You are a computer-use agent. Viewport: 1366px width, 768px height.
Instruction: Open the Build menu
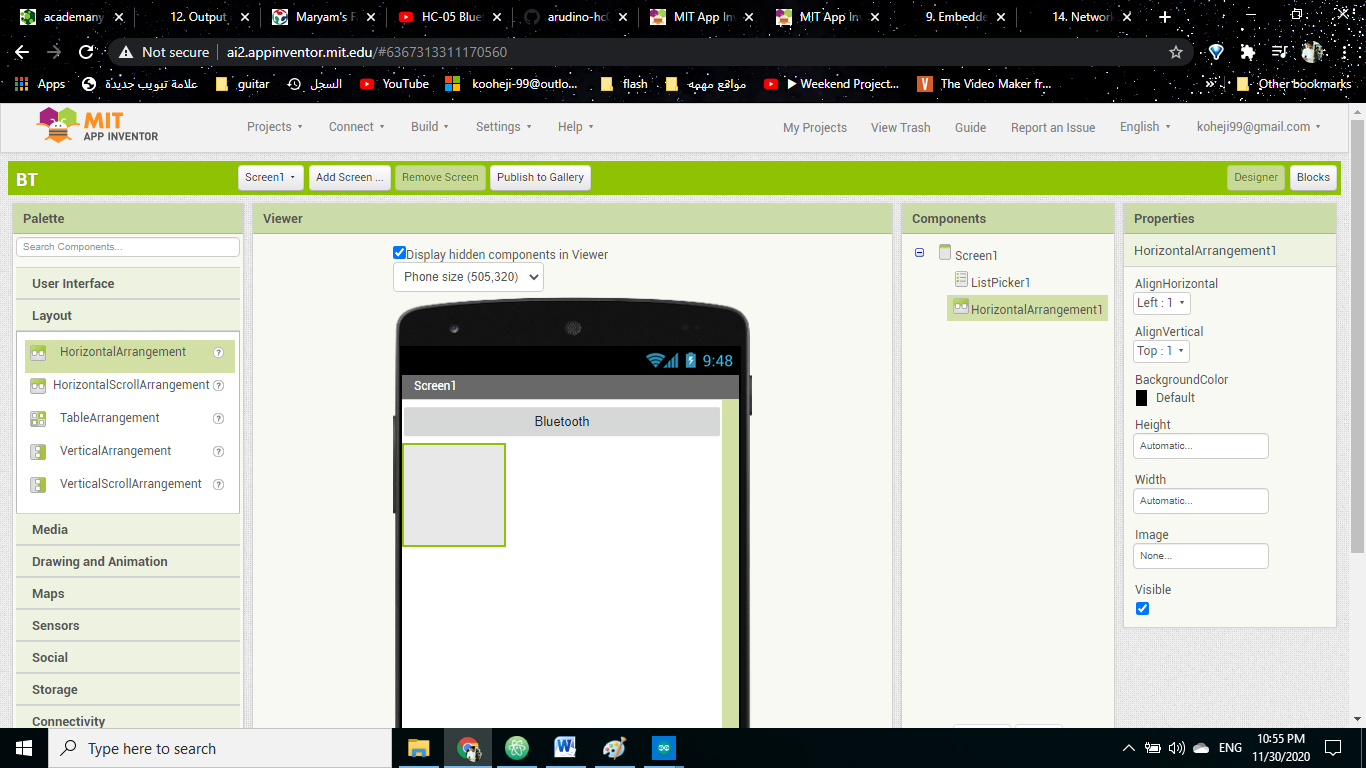[429, 127]
